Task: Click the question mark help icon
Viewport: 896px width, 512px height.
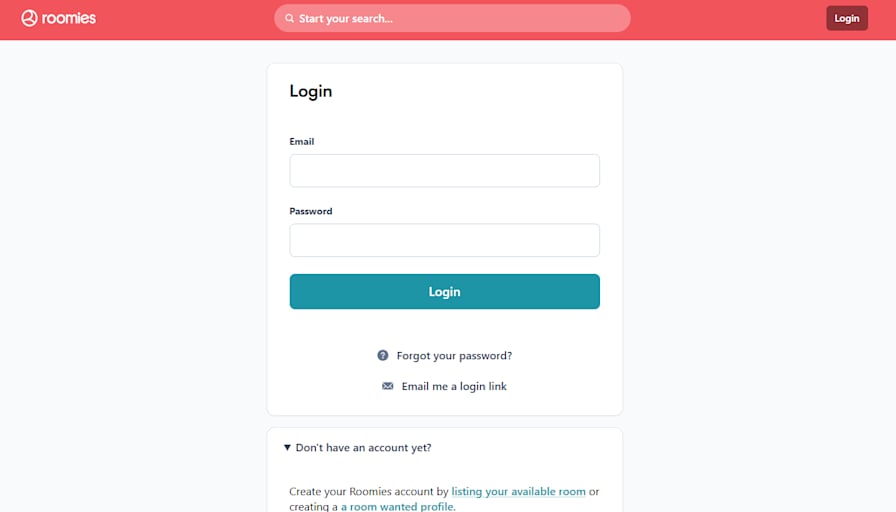Action: pos(383,355)
